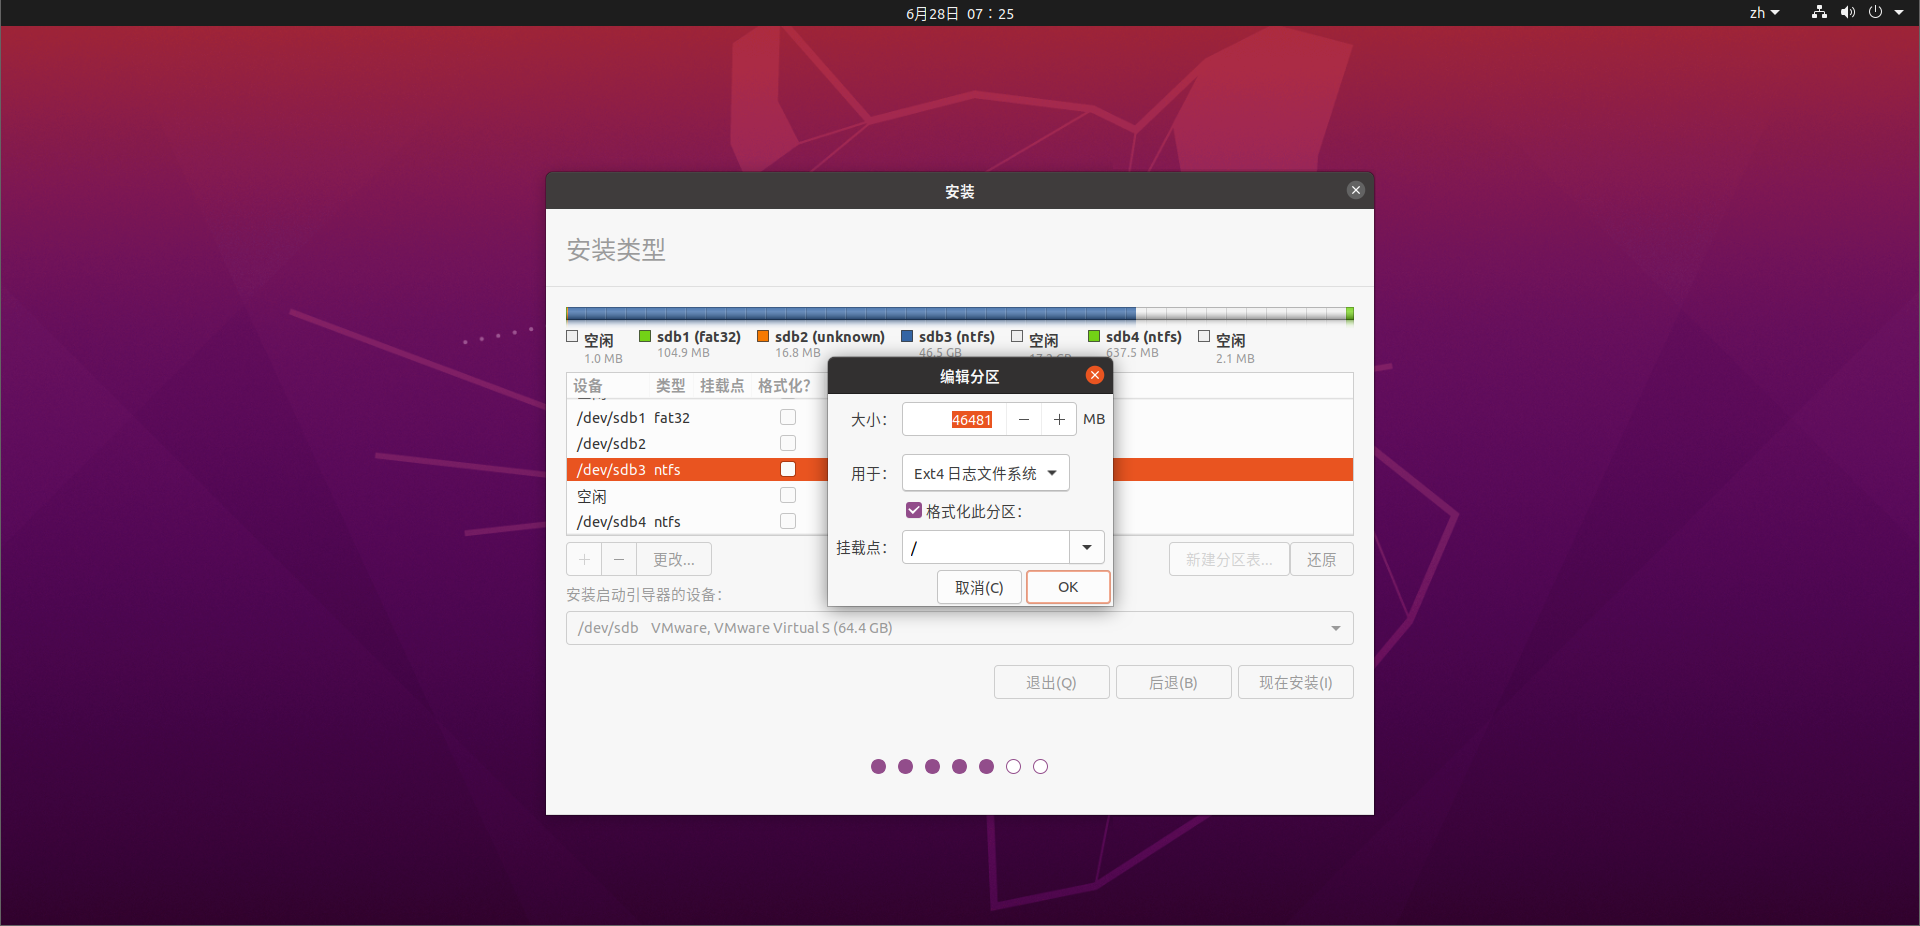Open the network status icon in top bar

pyautogui.click(x=1819, y=13)
